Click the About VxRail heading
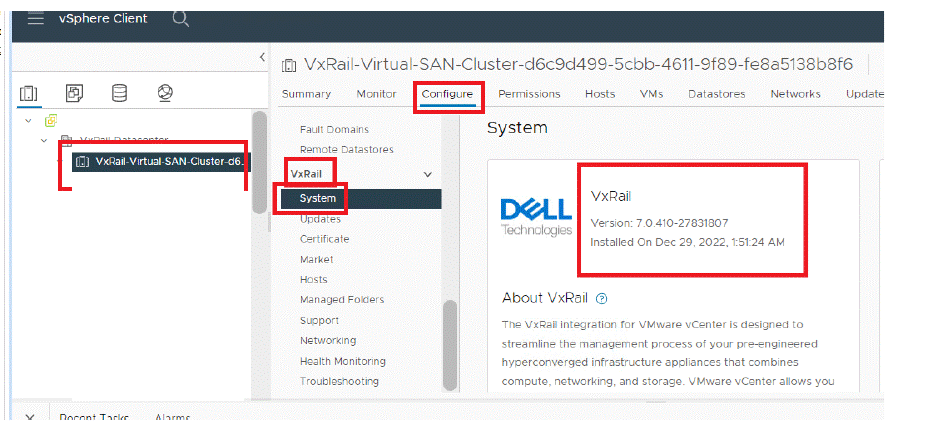This screenshot has height=436, width=926. tap(544, 298)
